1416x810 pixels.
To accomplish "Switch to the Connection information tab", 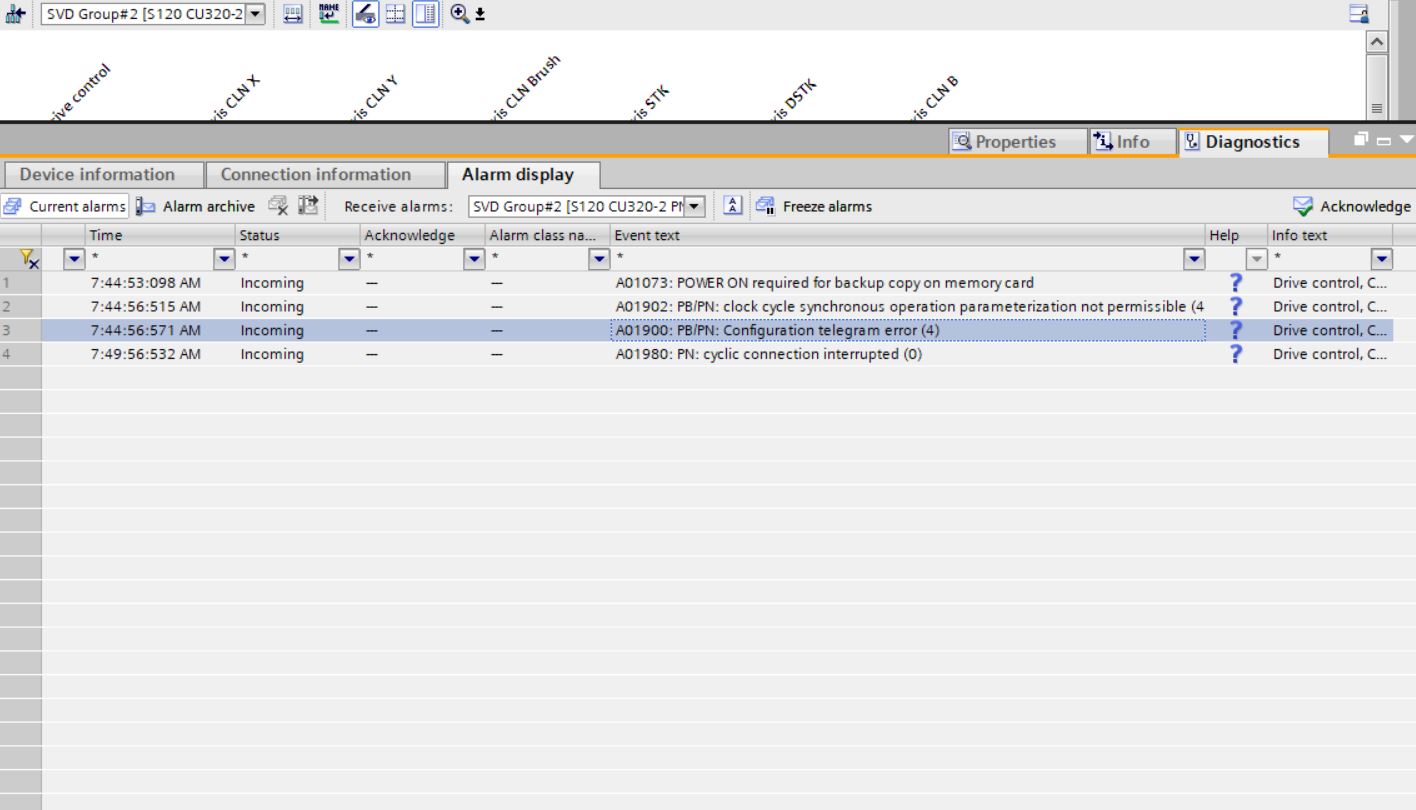I will point(315,174).
